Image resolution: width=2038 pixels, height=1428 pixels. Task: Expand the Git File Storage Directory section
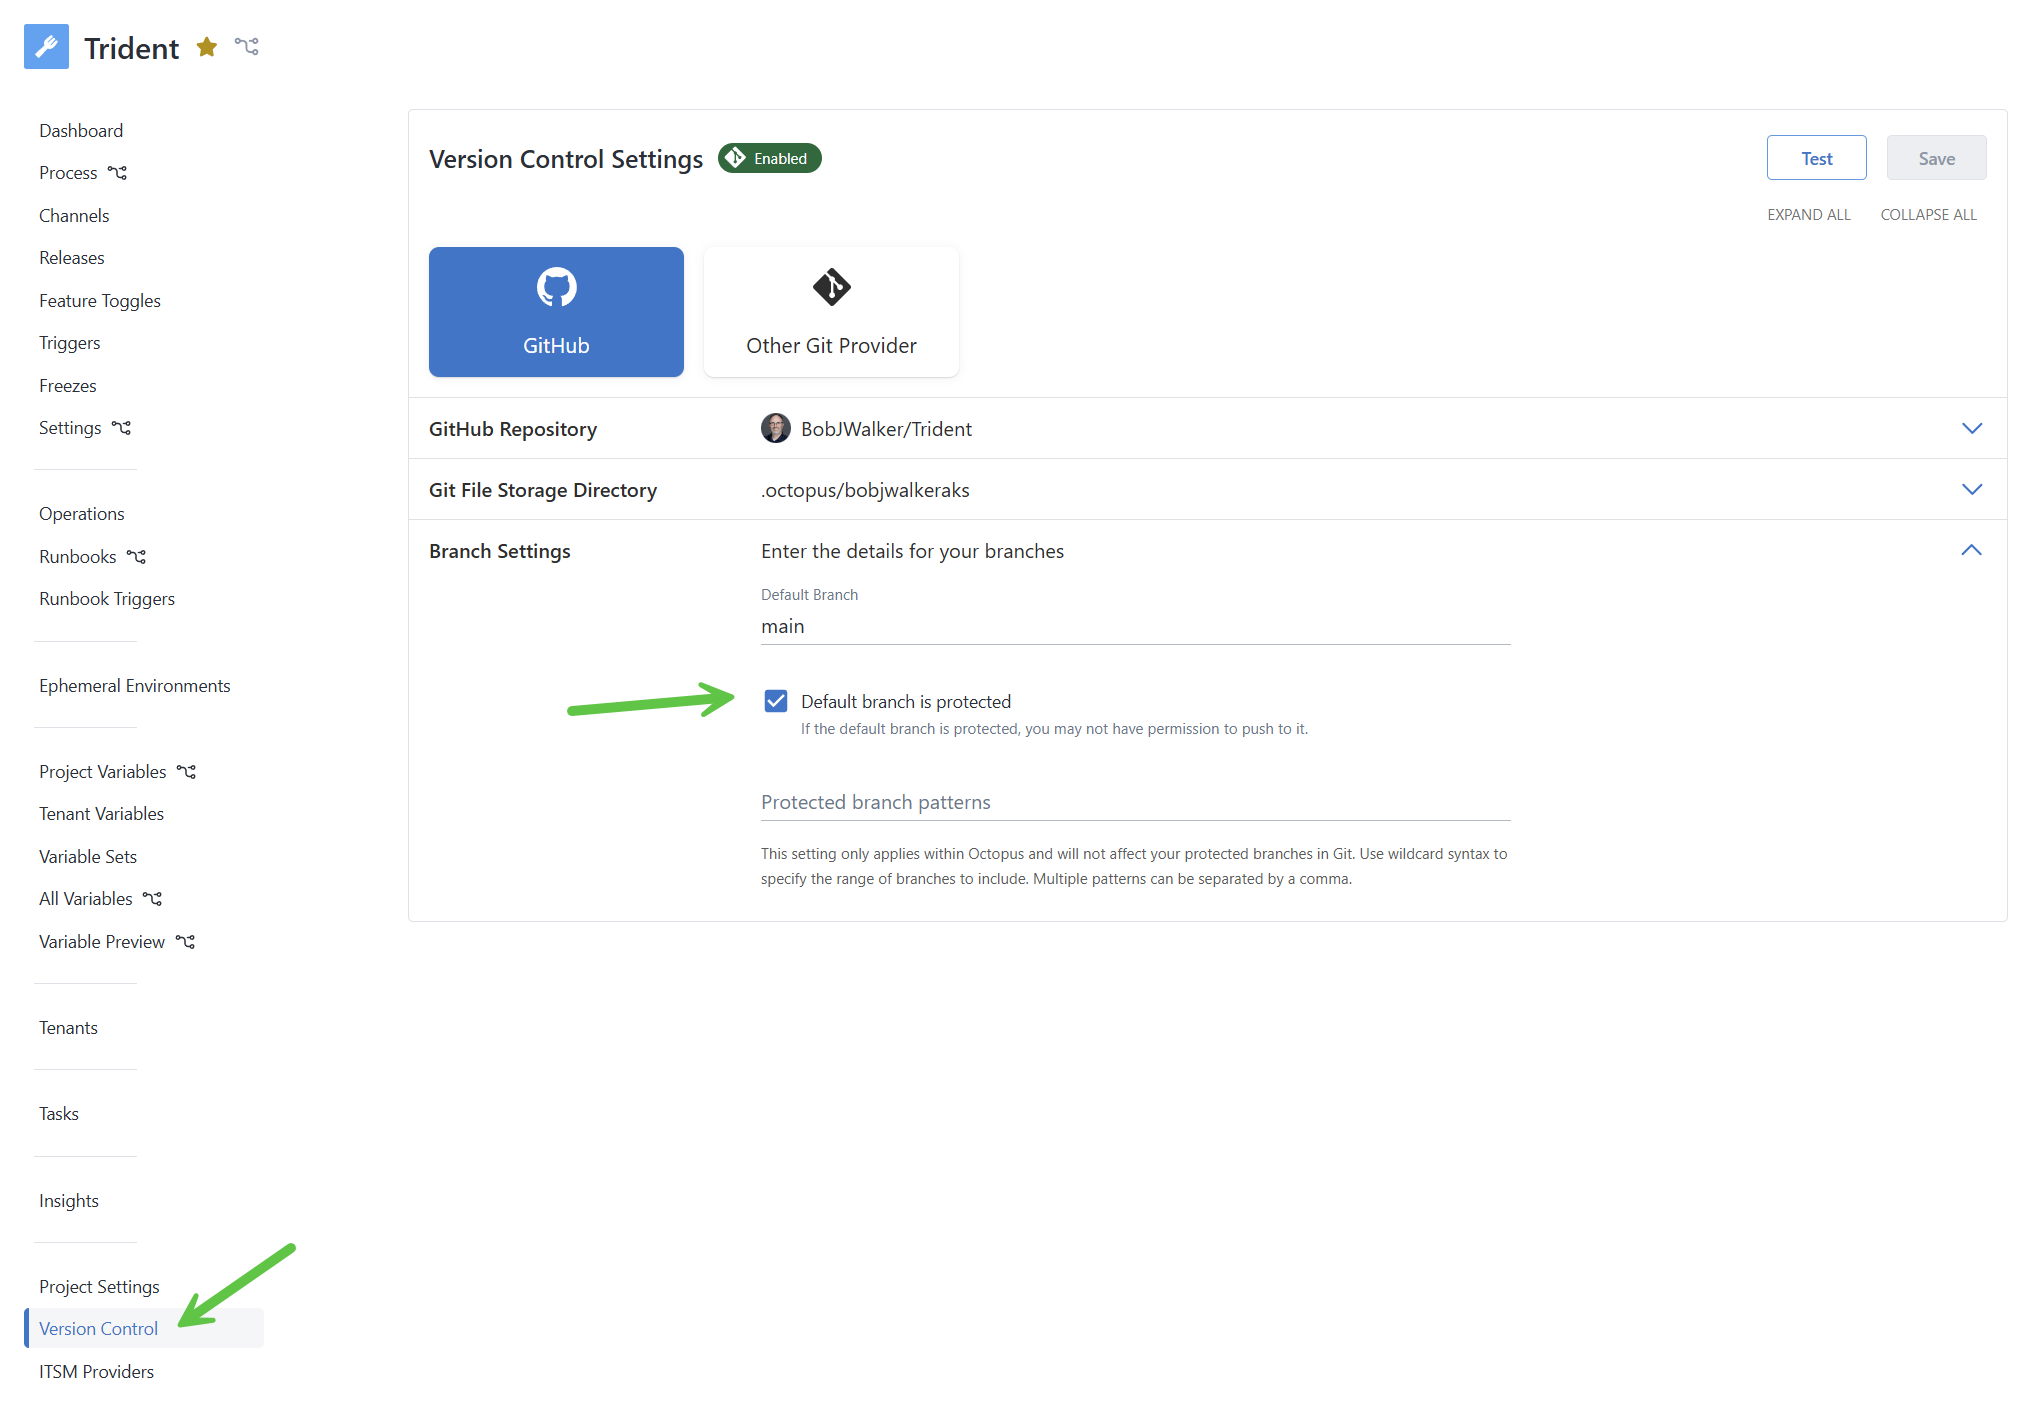[1971, 489]
